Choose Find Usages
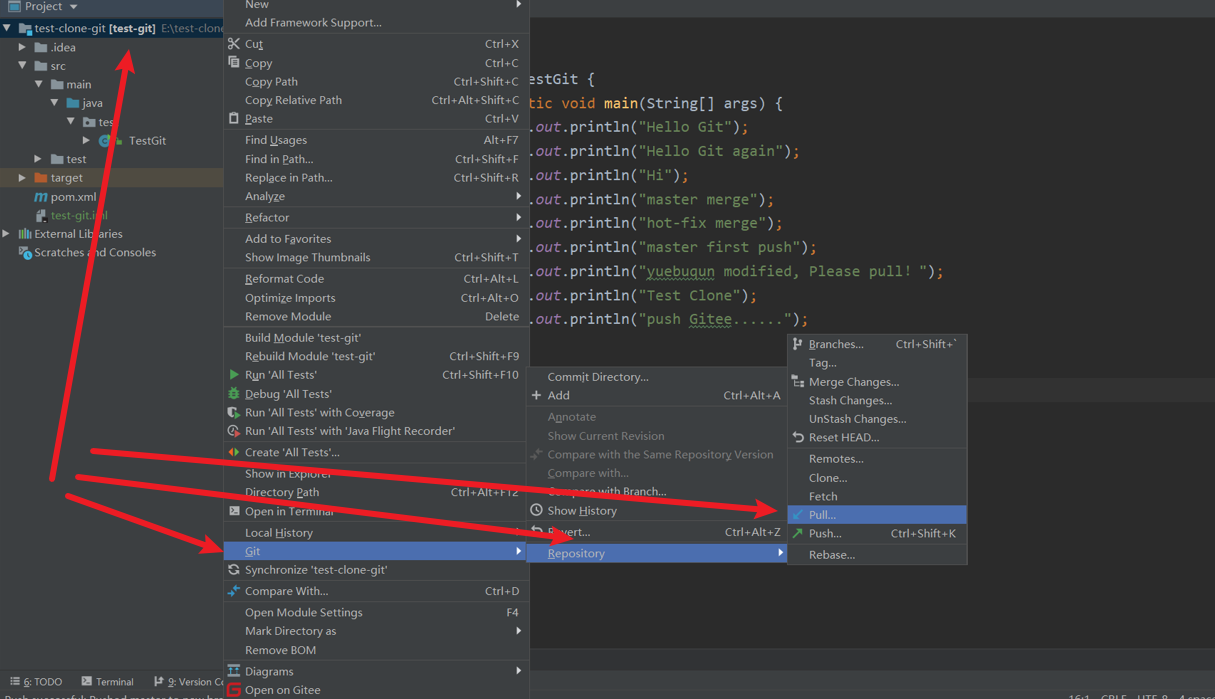The width and height of the screenshot is (1215, 699). coord(376,140)
